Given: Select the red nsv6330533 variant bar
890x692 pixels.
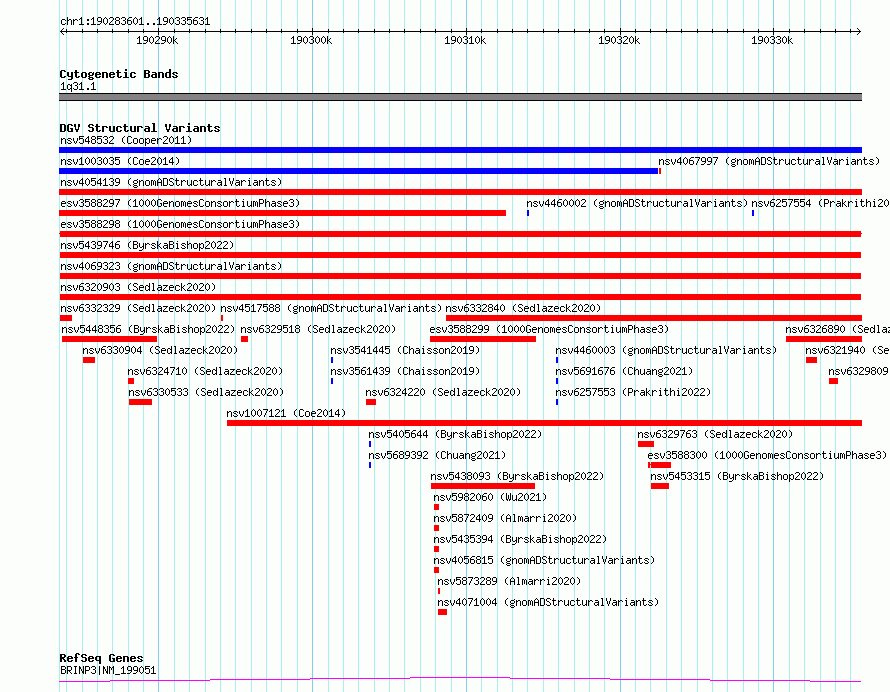Looking at the screenshot, I should pos(140,402).
